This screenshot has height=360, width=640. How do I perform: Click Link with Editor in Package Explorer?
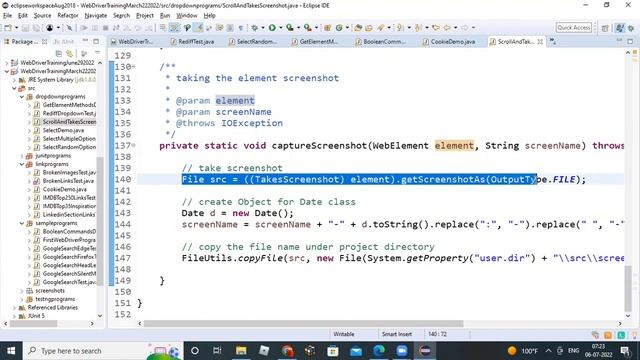click(70, 53)
